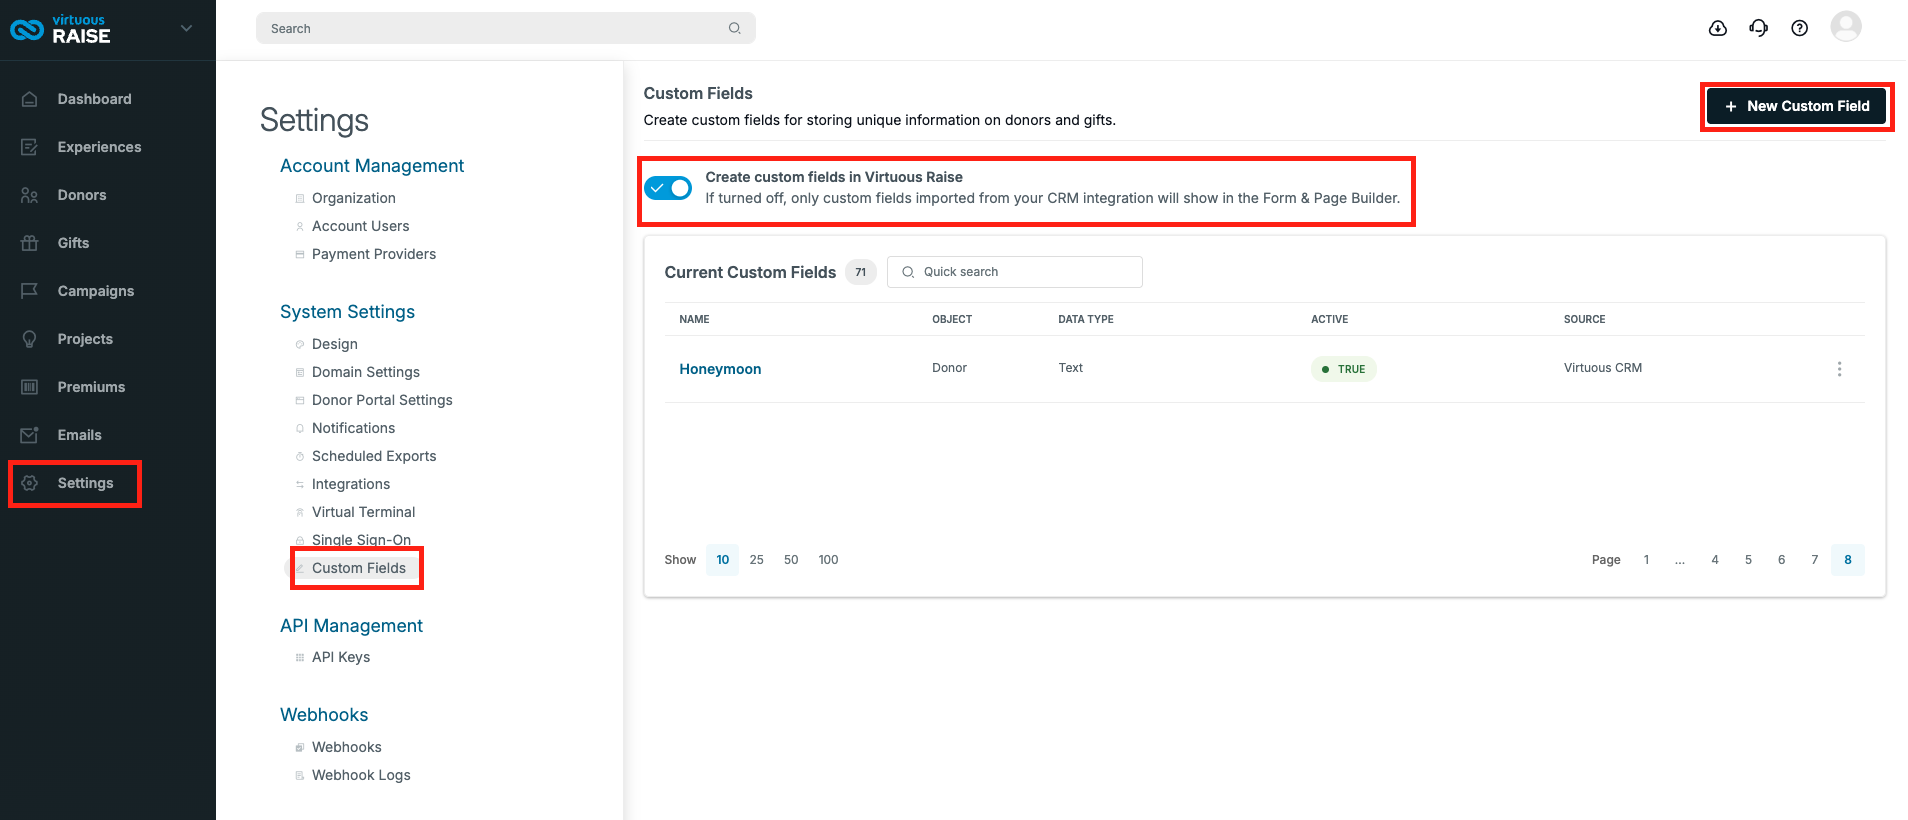Sort by NAME column header
This screenshot has height=820, width=1908.
694,319
